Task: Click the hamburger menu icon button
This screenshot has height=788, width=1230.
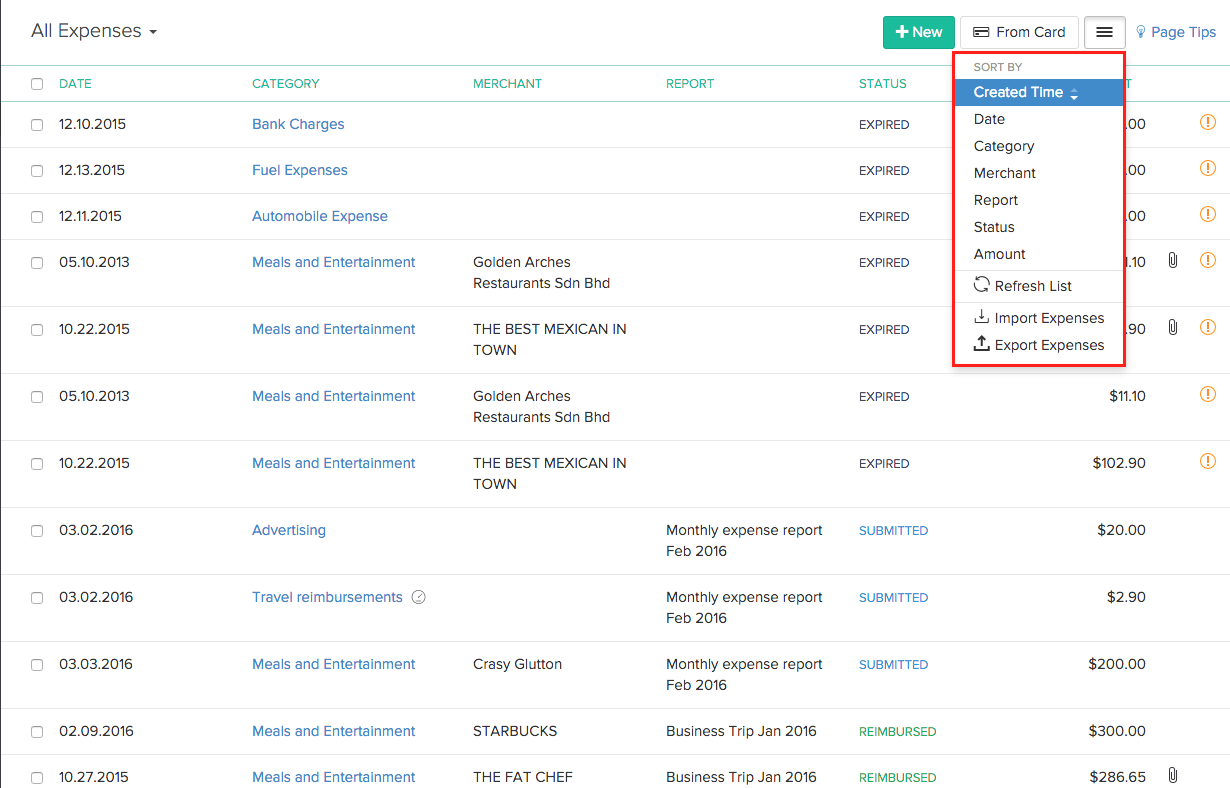Action: point(1104,32)
